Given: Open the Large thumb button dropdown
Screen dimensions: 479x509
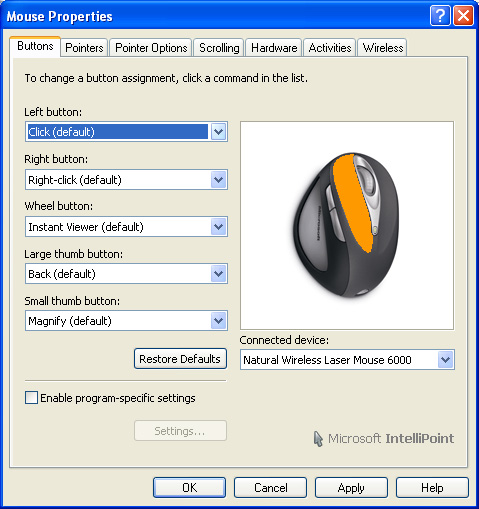Looking at the screenshot, I should tap(126, 274).
